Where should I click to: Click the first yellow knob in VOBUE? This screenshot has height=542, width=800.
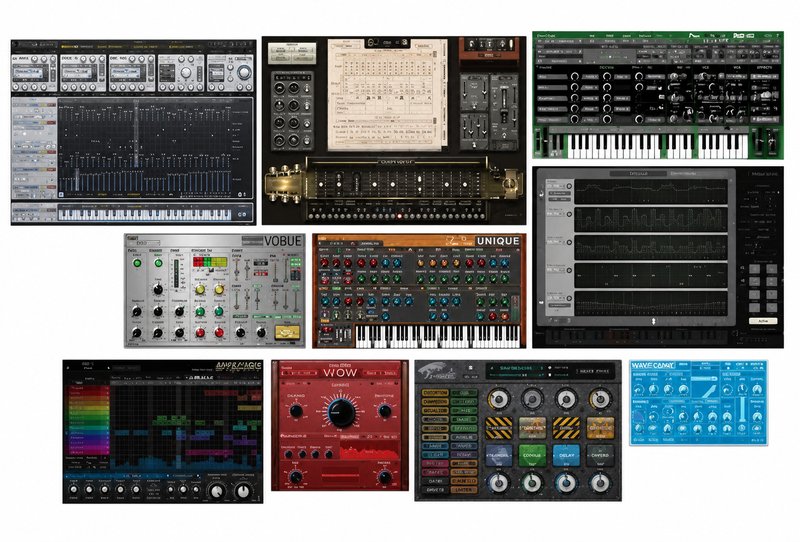coord(200,289)
